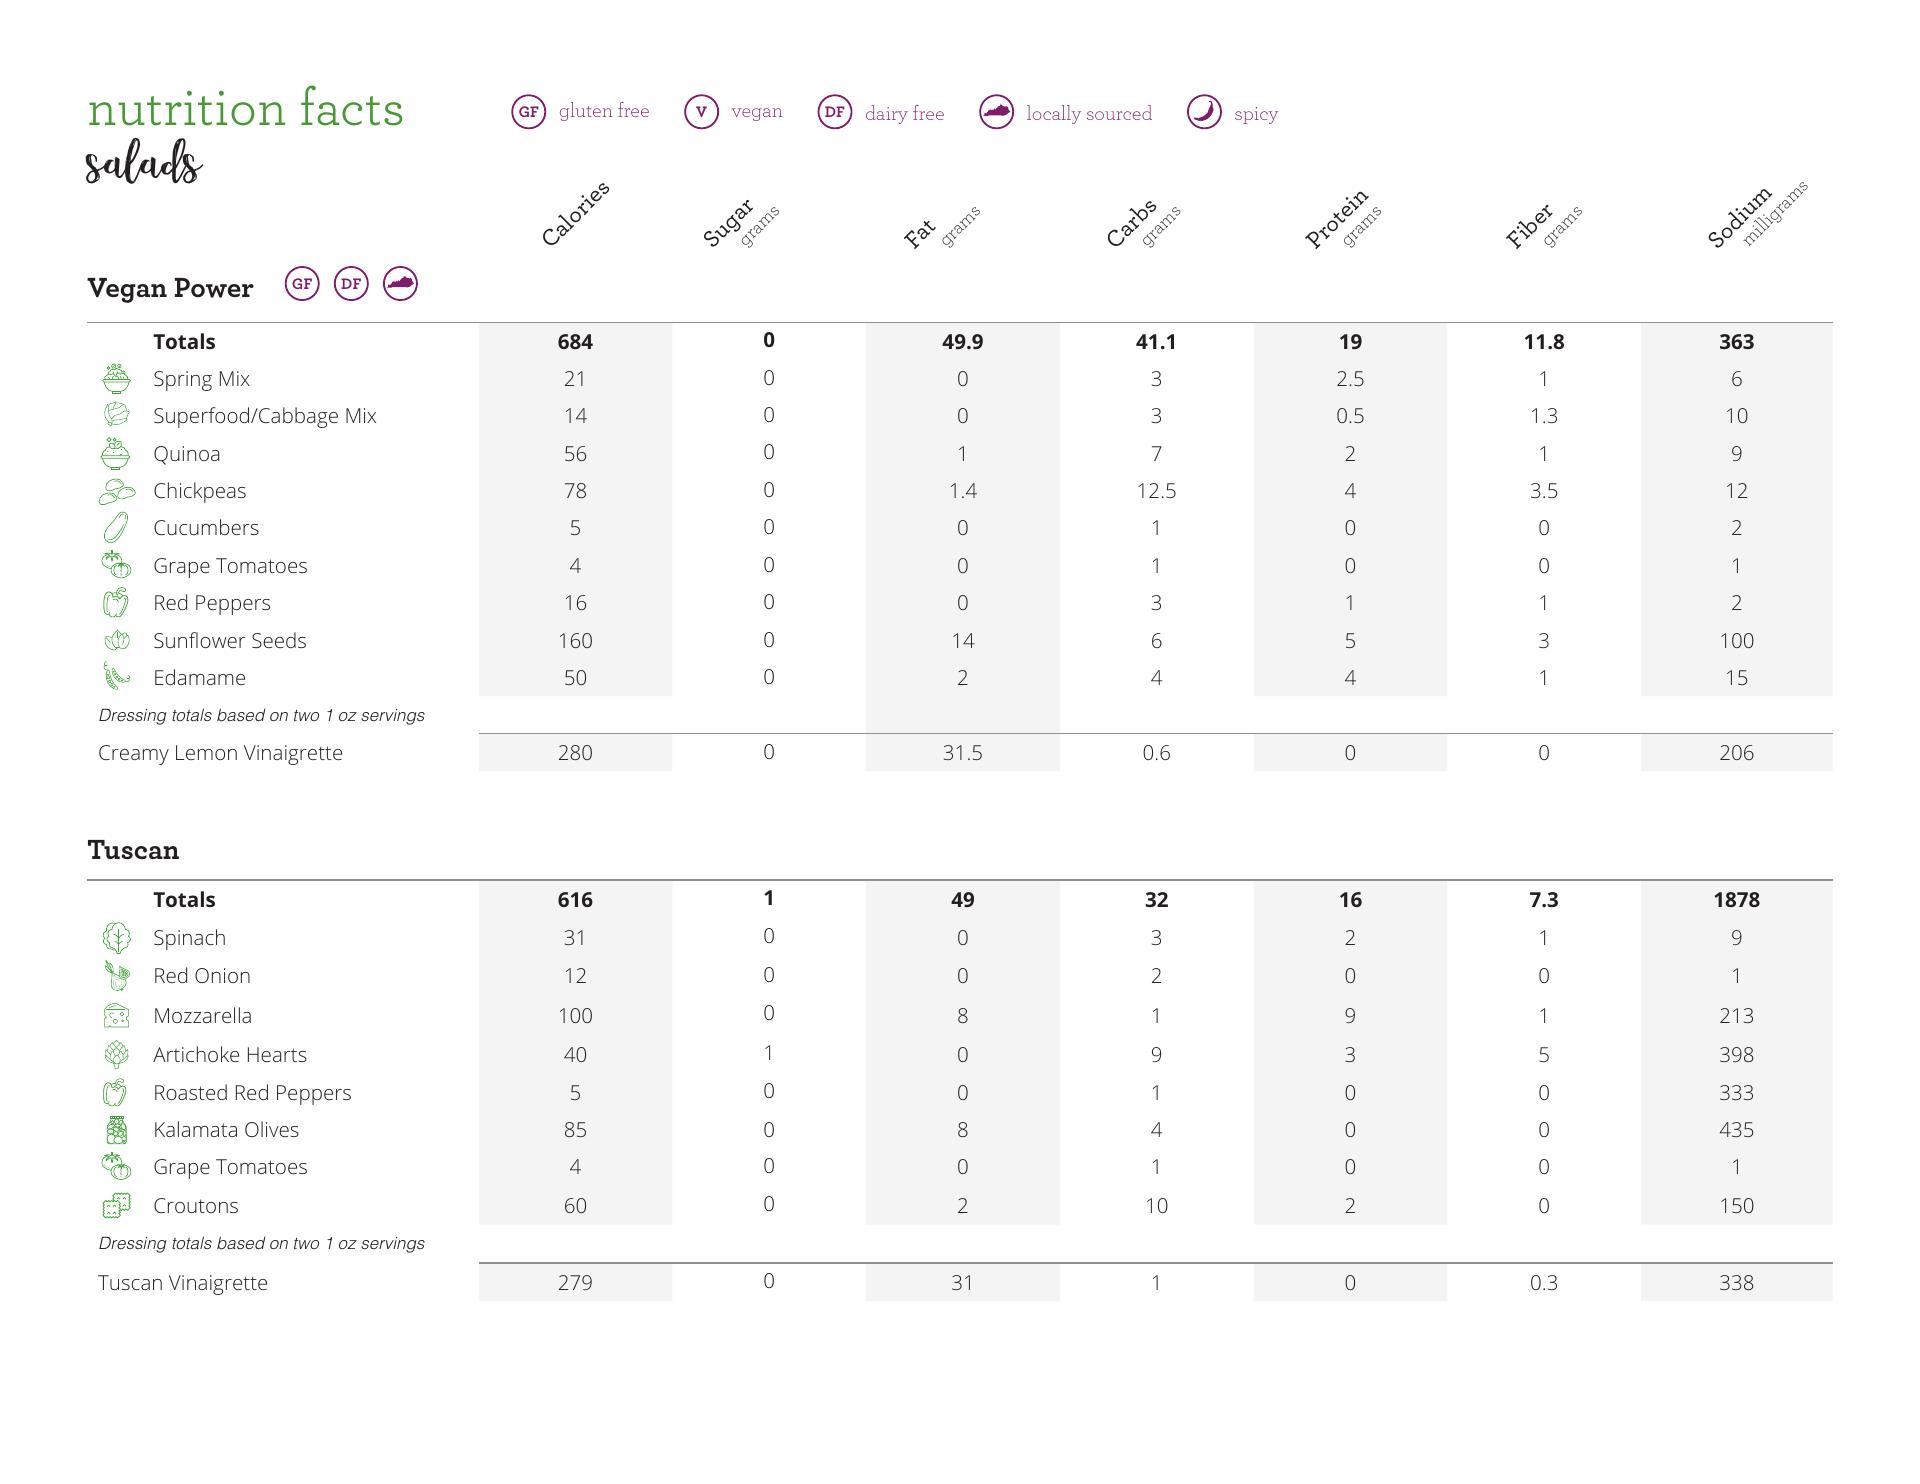This screenshot has width=1920, height=1484.
Task: Click the vegan V legend icon
Action: click(x=701, y=112)
